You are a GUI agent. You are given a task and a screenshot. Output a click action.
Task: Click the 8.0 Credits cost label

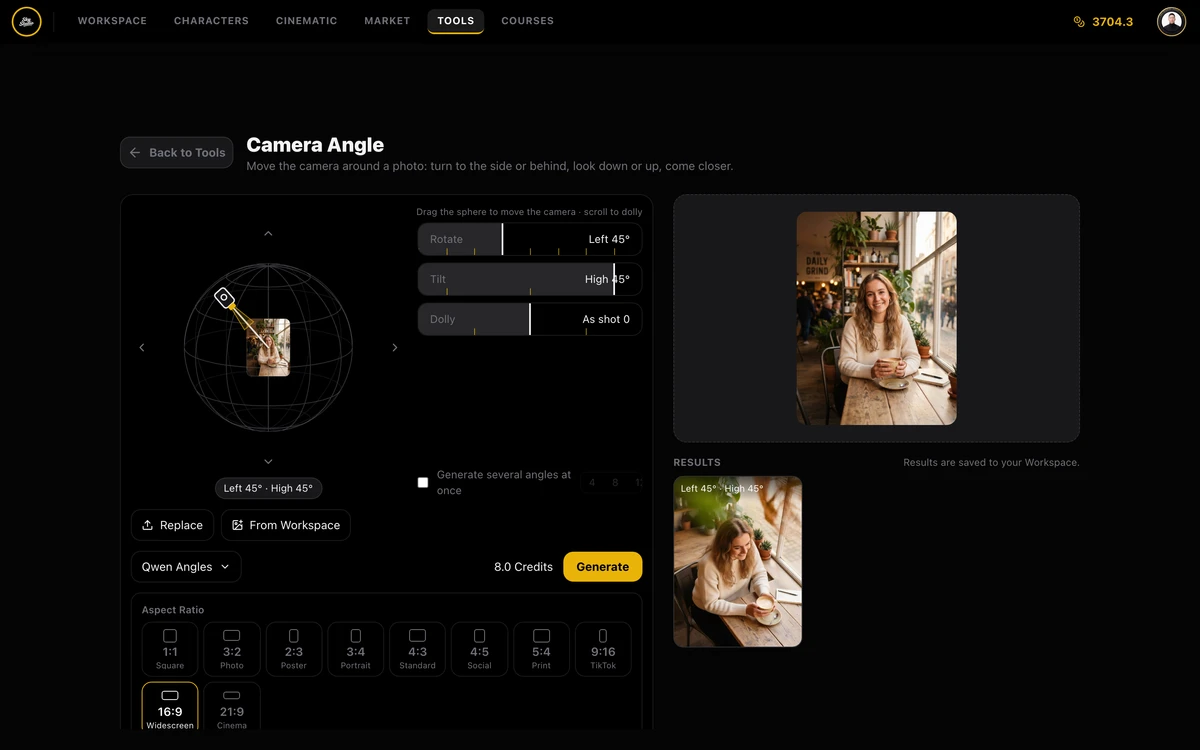[523, 567]
